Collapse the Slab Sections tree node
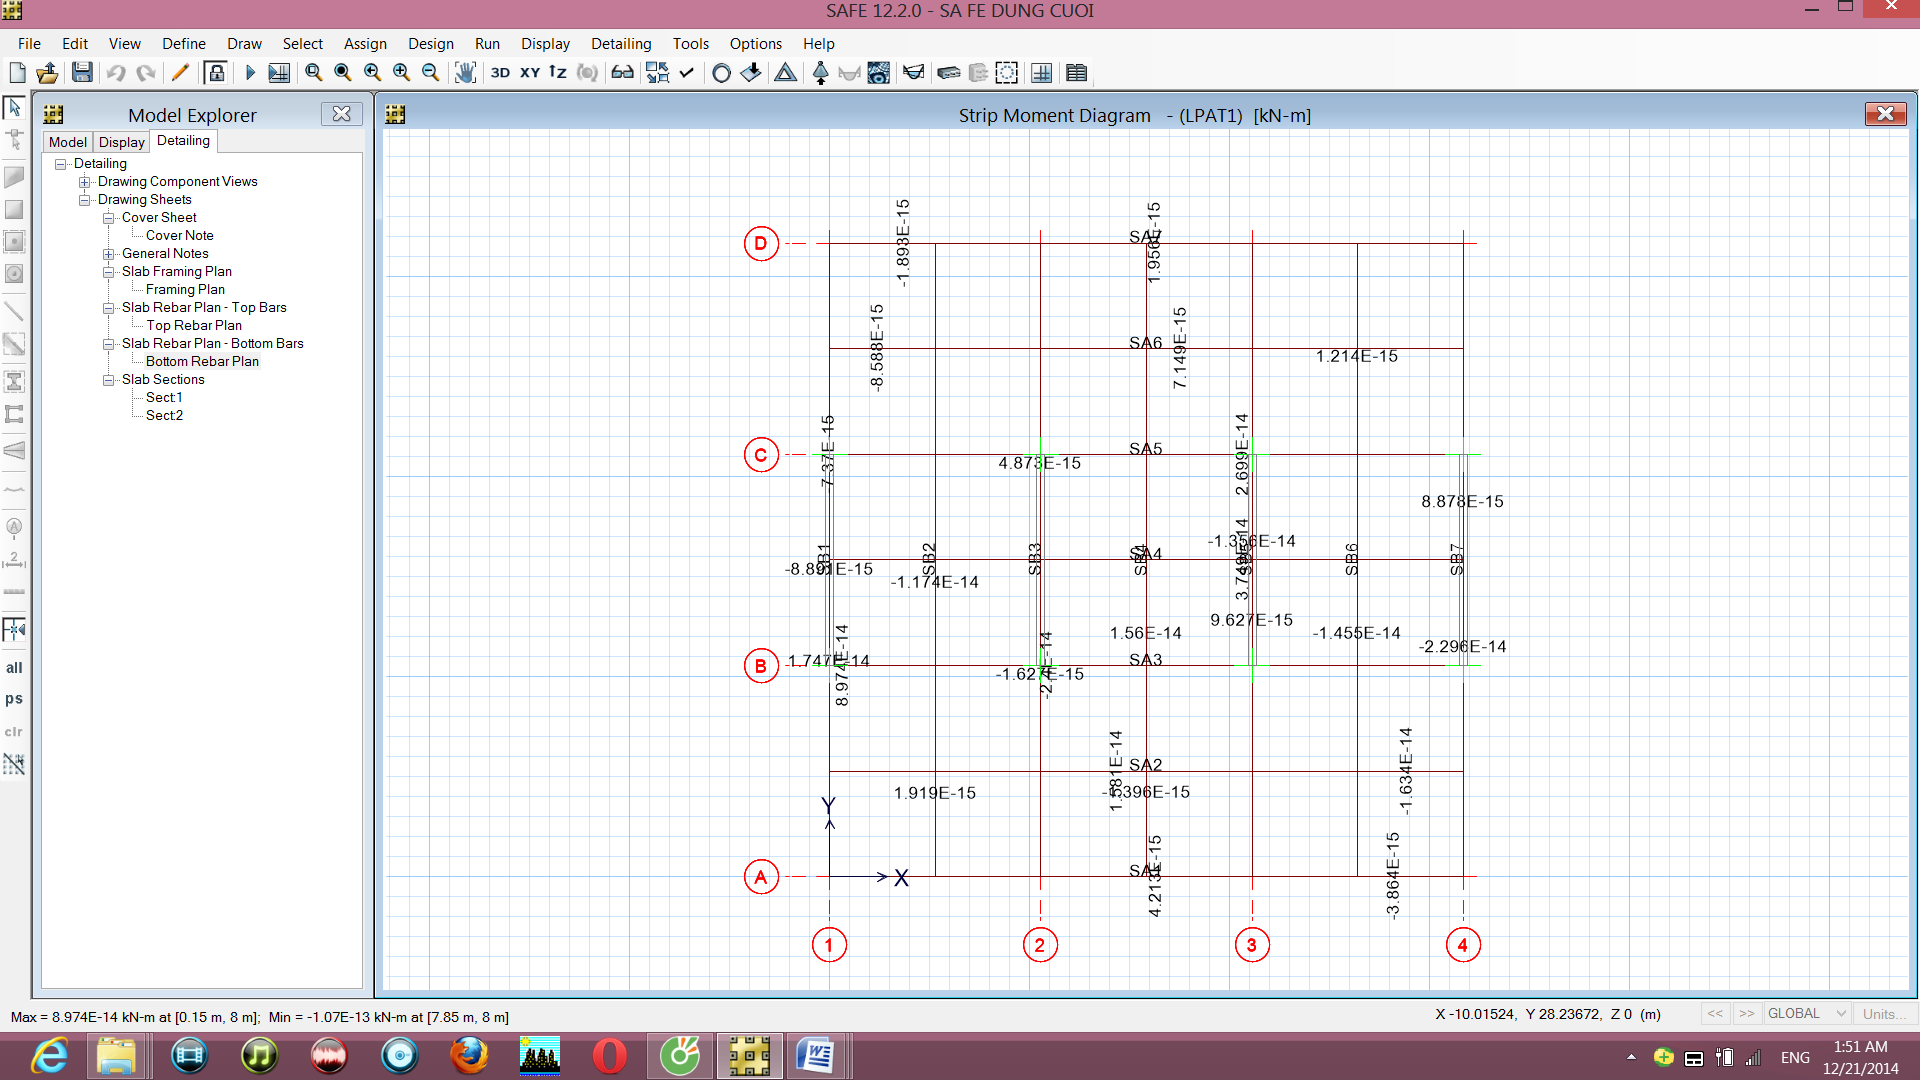This screenshot has height=1080, width=1920. point(109,380)
